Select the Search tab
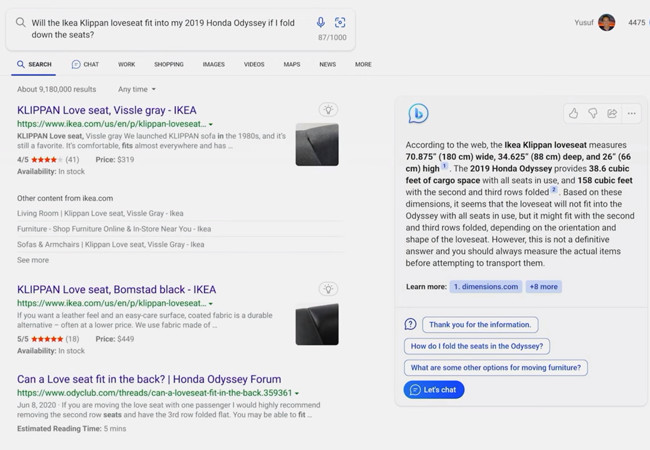Image resolution: width=650 pixels, height=450 pixels. coord(34,64)
